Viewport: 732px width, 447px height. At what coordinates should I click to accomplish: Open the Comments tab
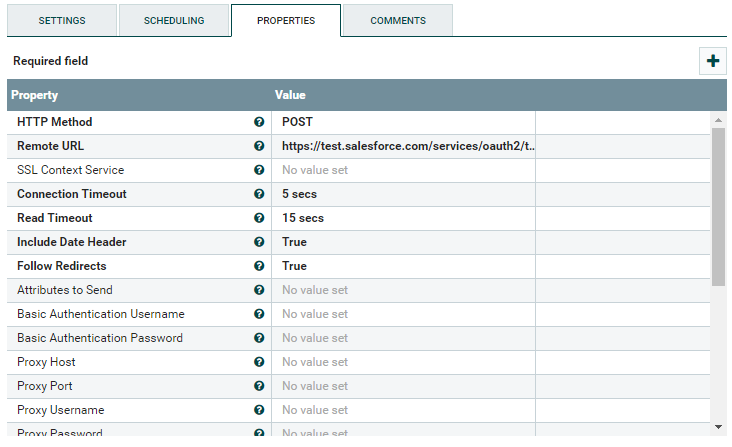click(398, 21)
